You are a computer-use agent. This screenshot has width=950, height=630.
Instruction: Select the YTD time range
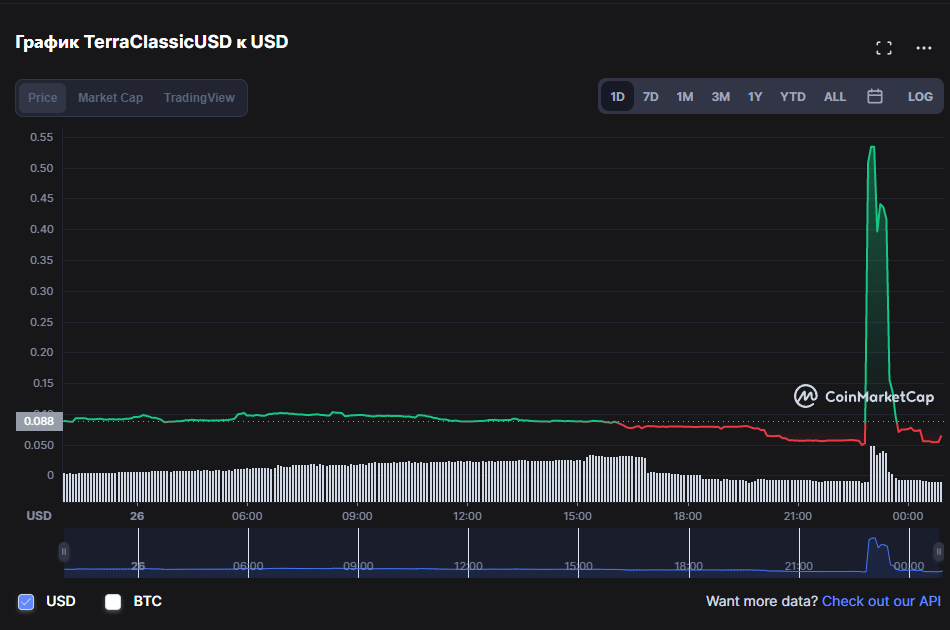[x=792, y=97]
